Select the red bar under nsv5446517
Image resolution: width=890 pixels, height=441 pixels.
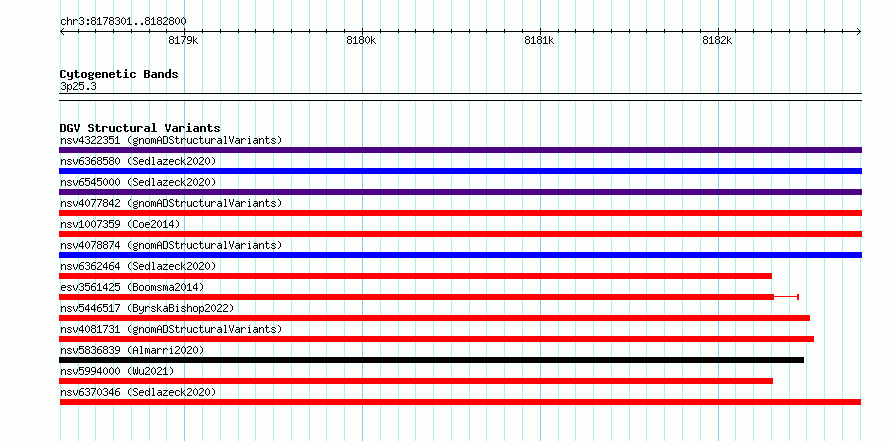(434, 318)
